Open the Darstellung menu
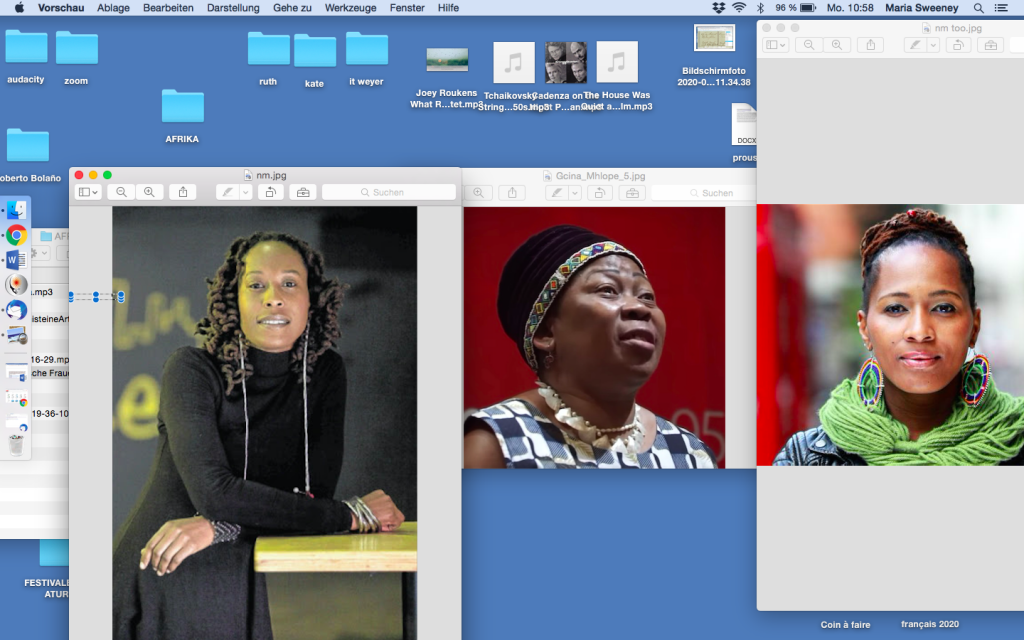Screen dimensions: 1024x640 point(233,8)
